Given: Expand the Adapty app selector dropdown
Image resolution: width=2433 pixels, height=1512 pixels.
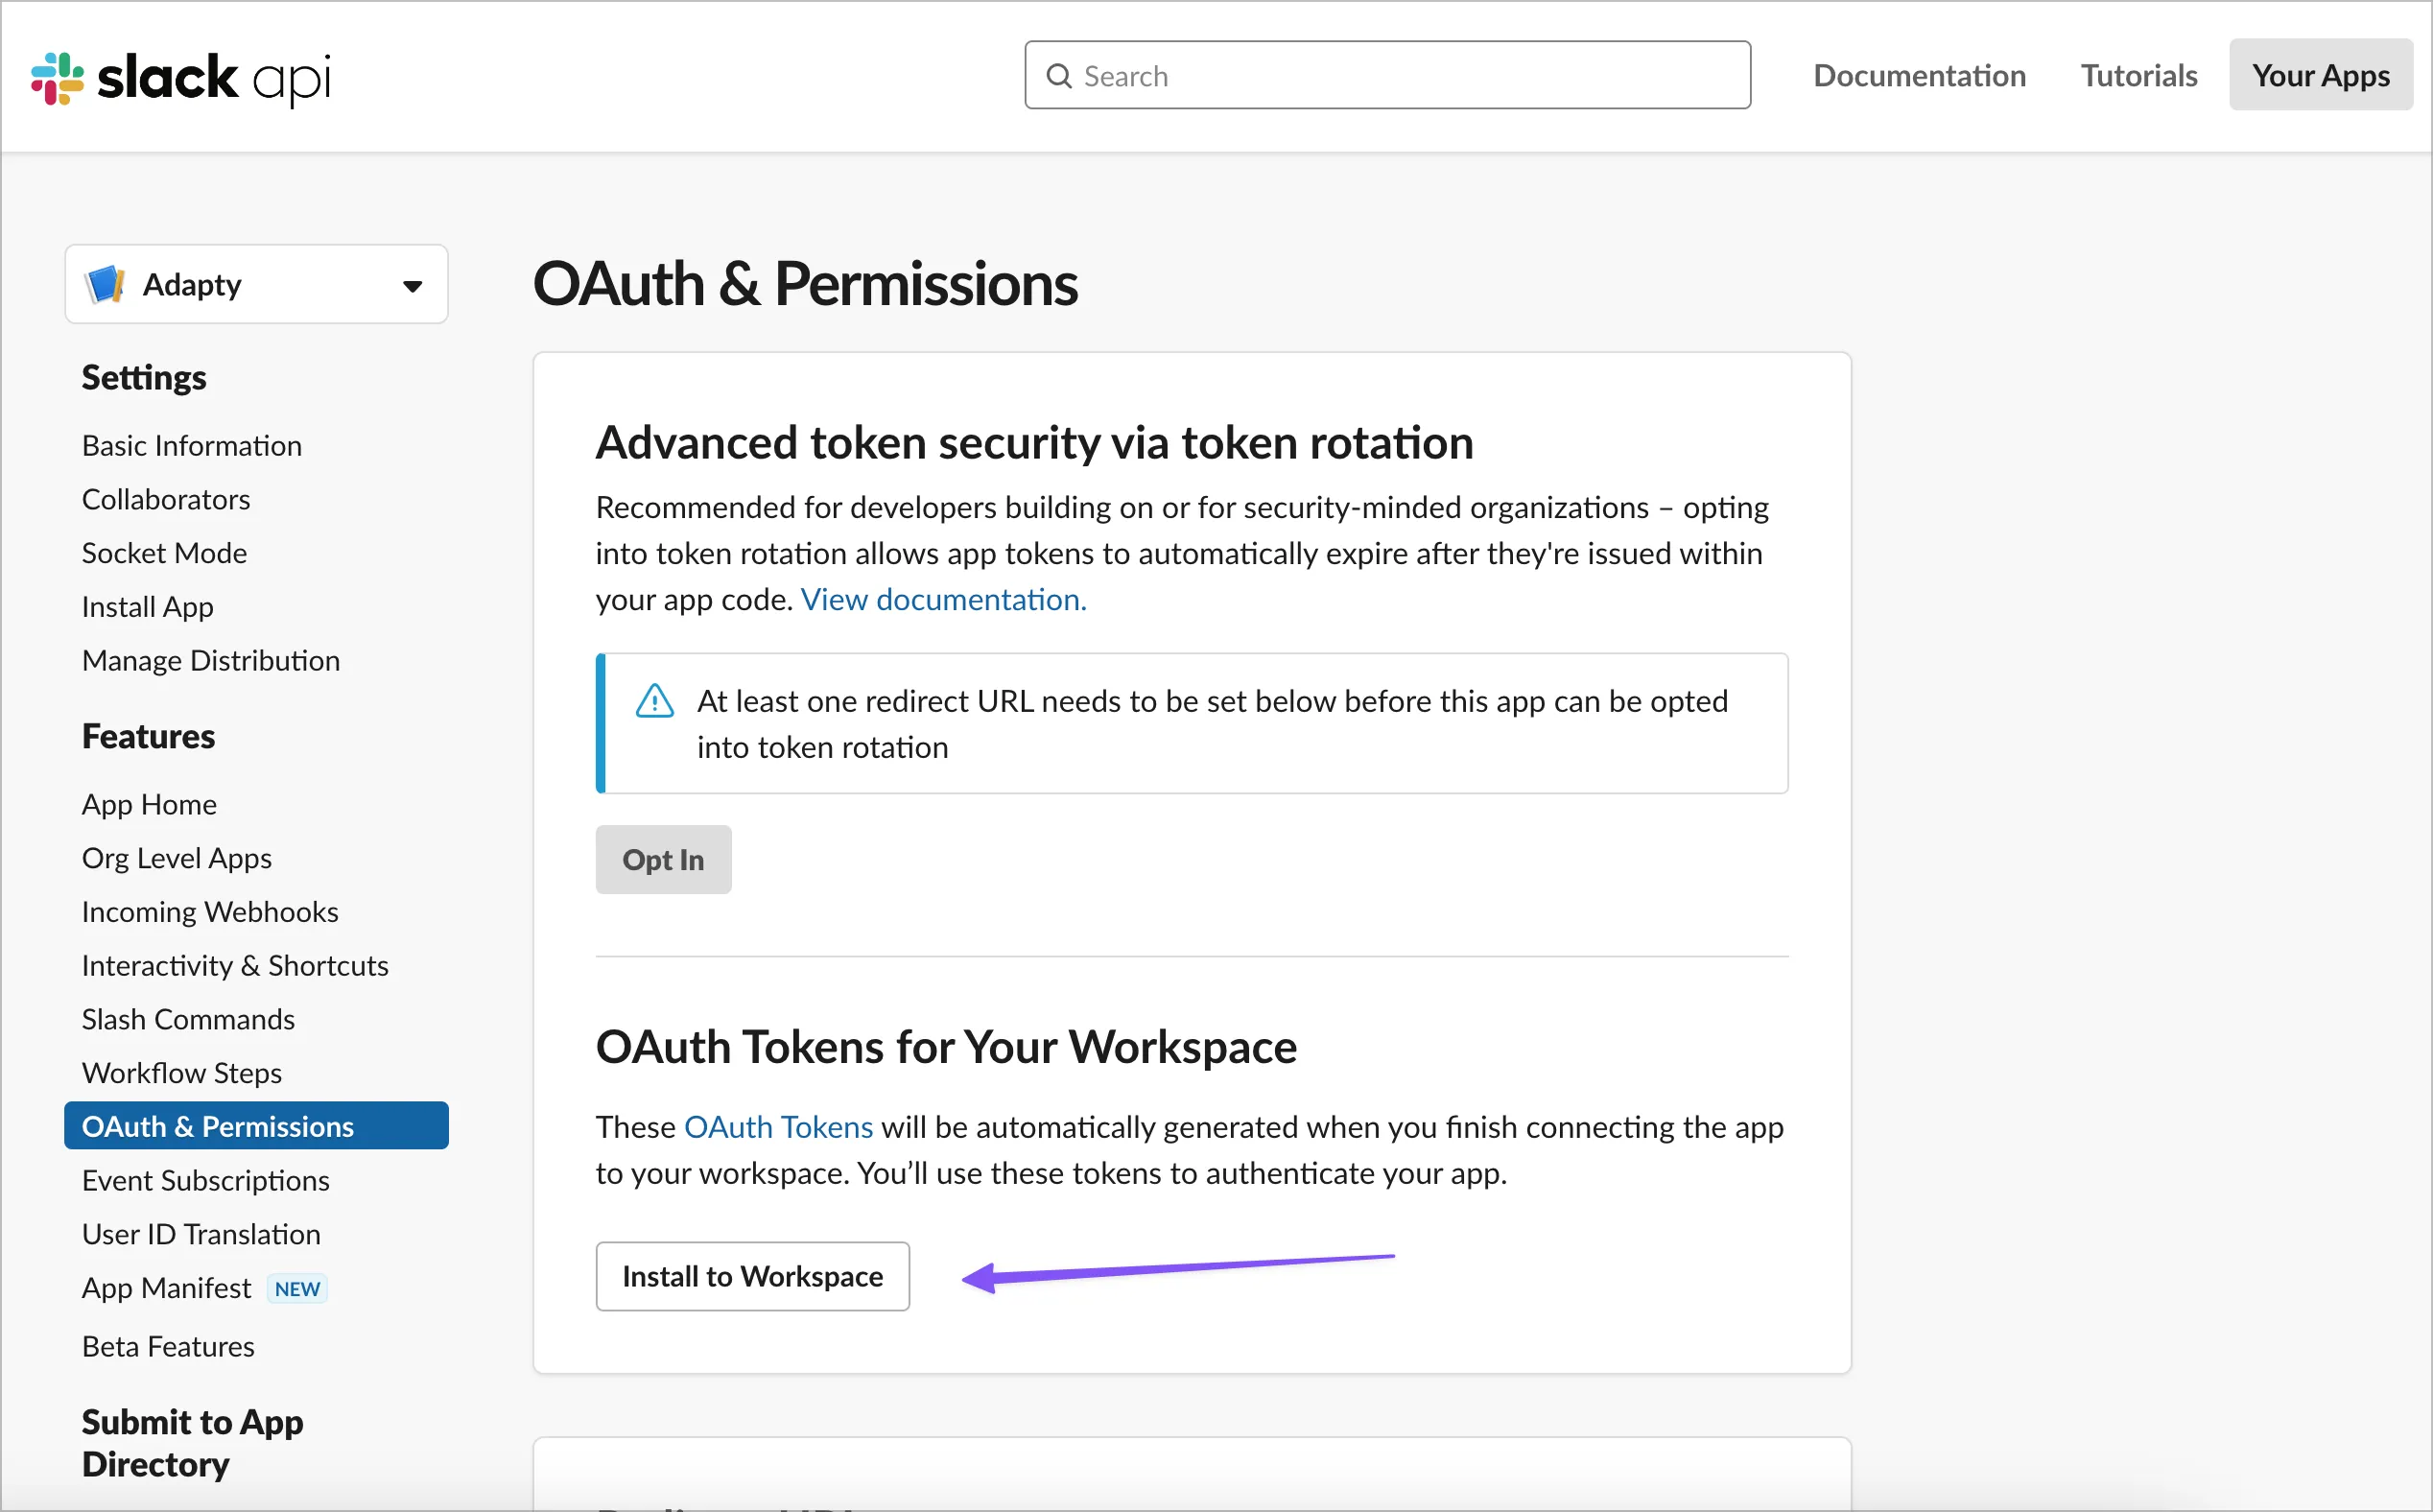Looking at the screenshot, I should pos(412,286).
